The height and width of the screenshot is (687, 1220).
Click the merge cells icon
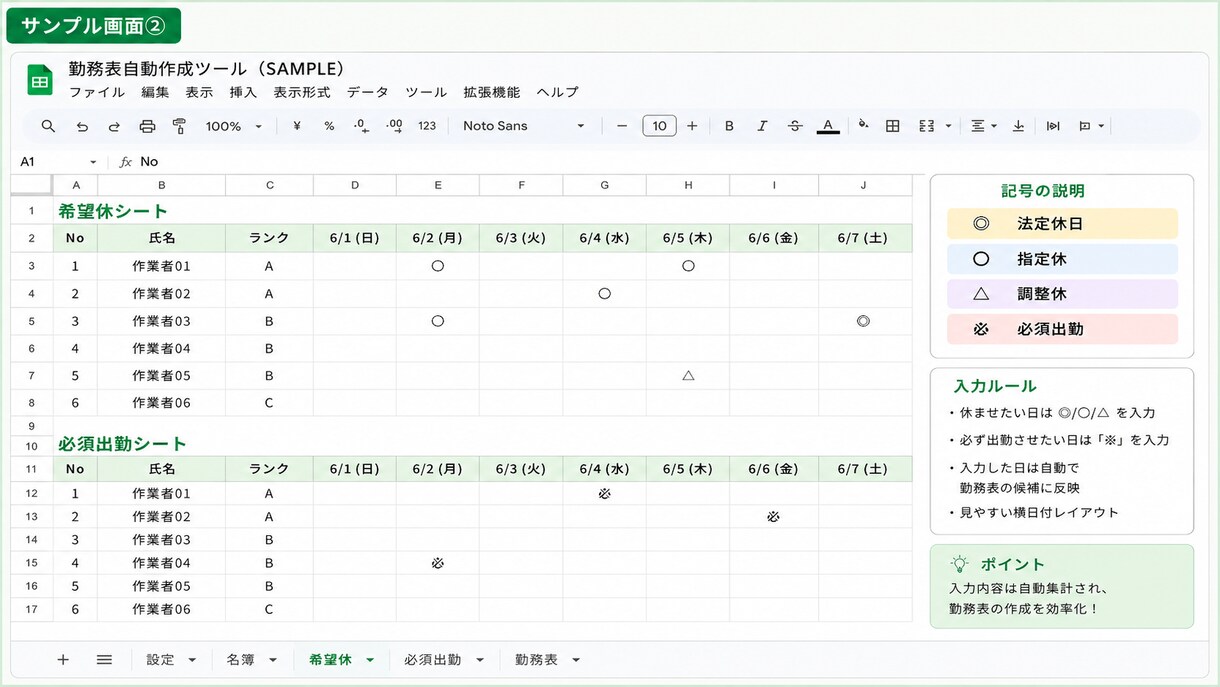925,126
